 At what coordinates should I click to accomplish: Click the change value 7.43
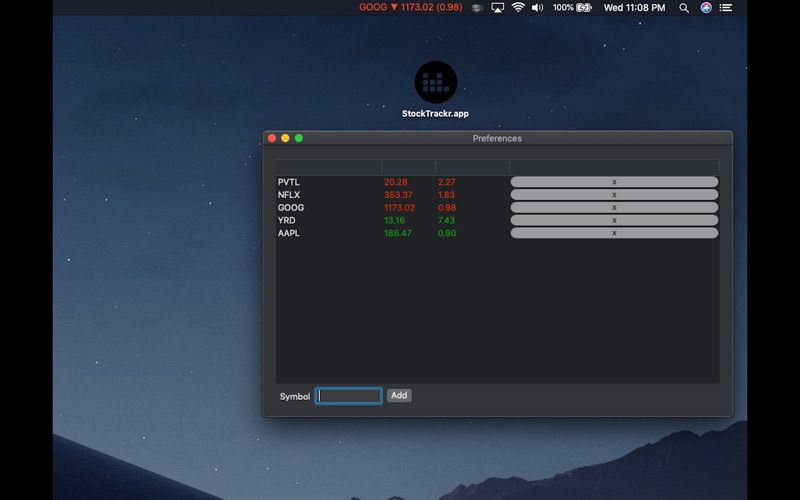point(446,220)
